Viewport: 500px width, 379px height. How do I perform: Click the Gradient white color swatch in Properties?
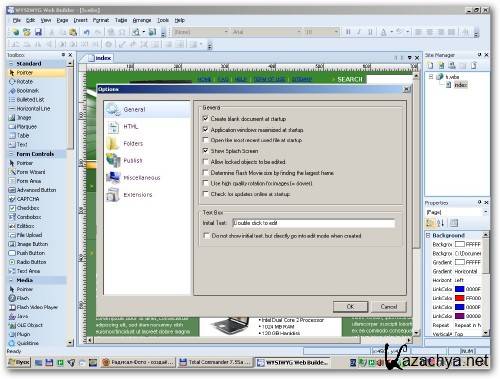point(460,262)
